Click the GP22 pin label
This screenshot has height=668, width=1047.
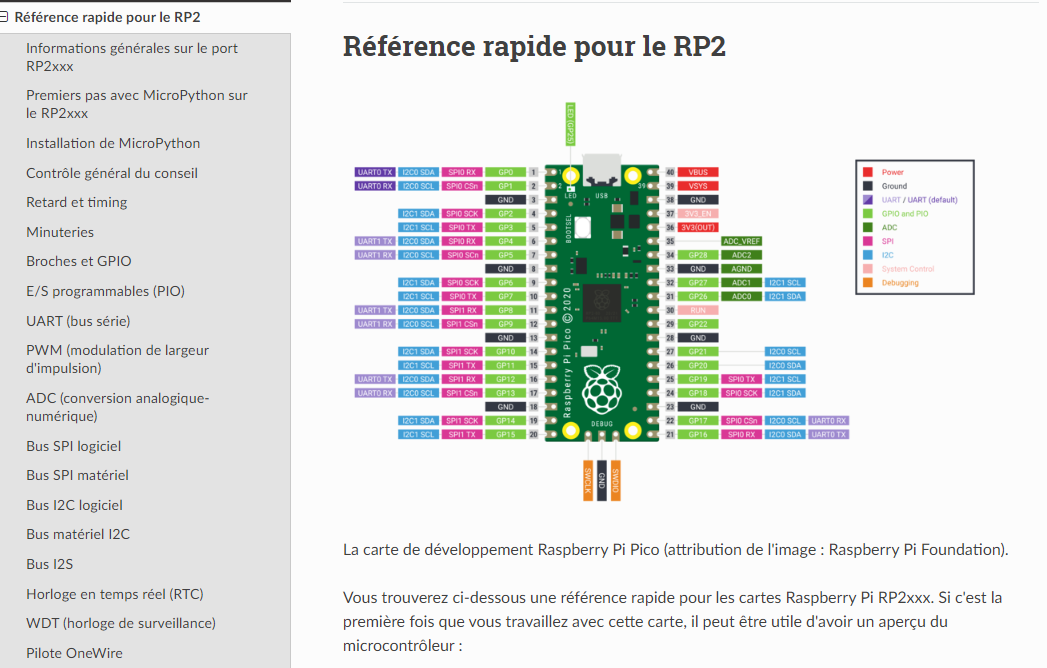(x=698, y=324)
